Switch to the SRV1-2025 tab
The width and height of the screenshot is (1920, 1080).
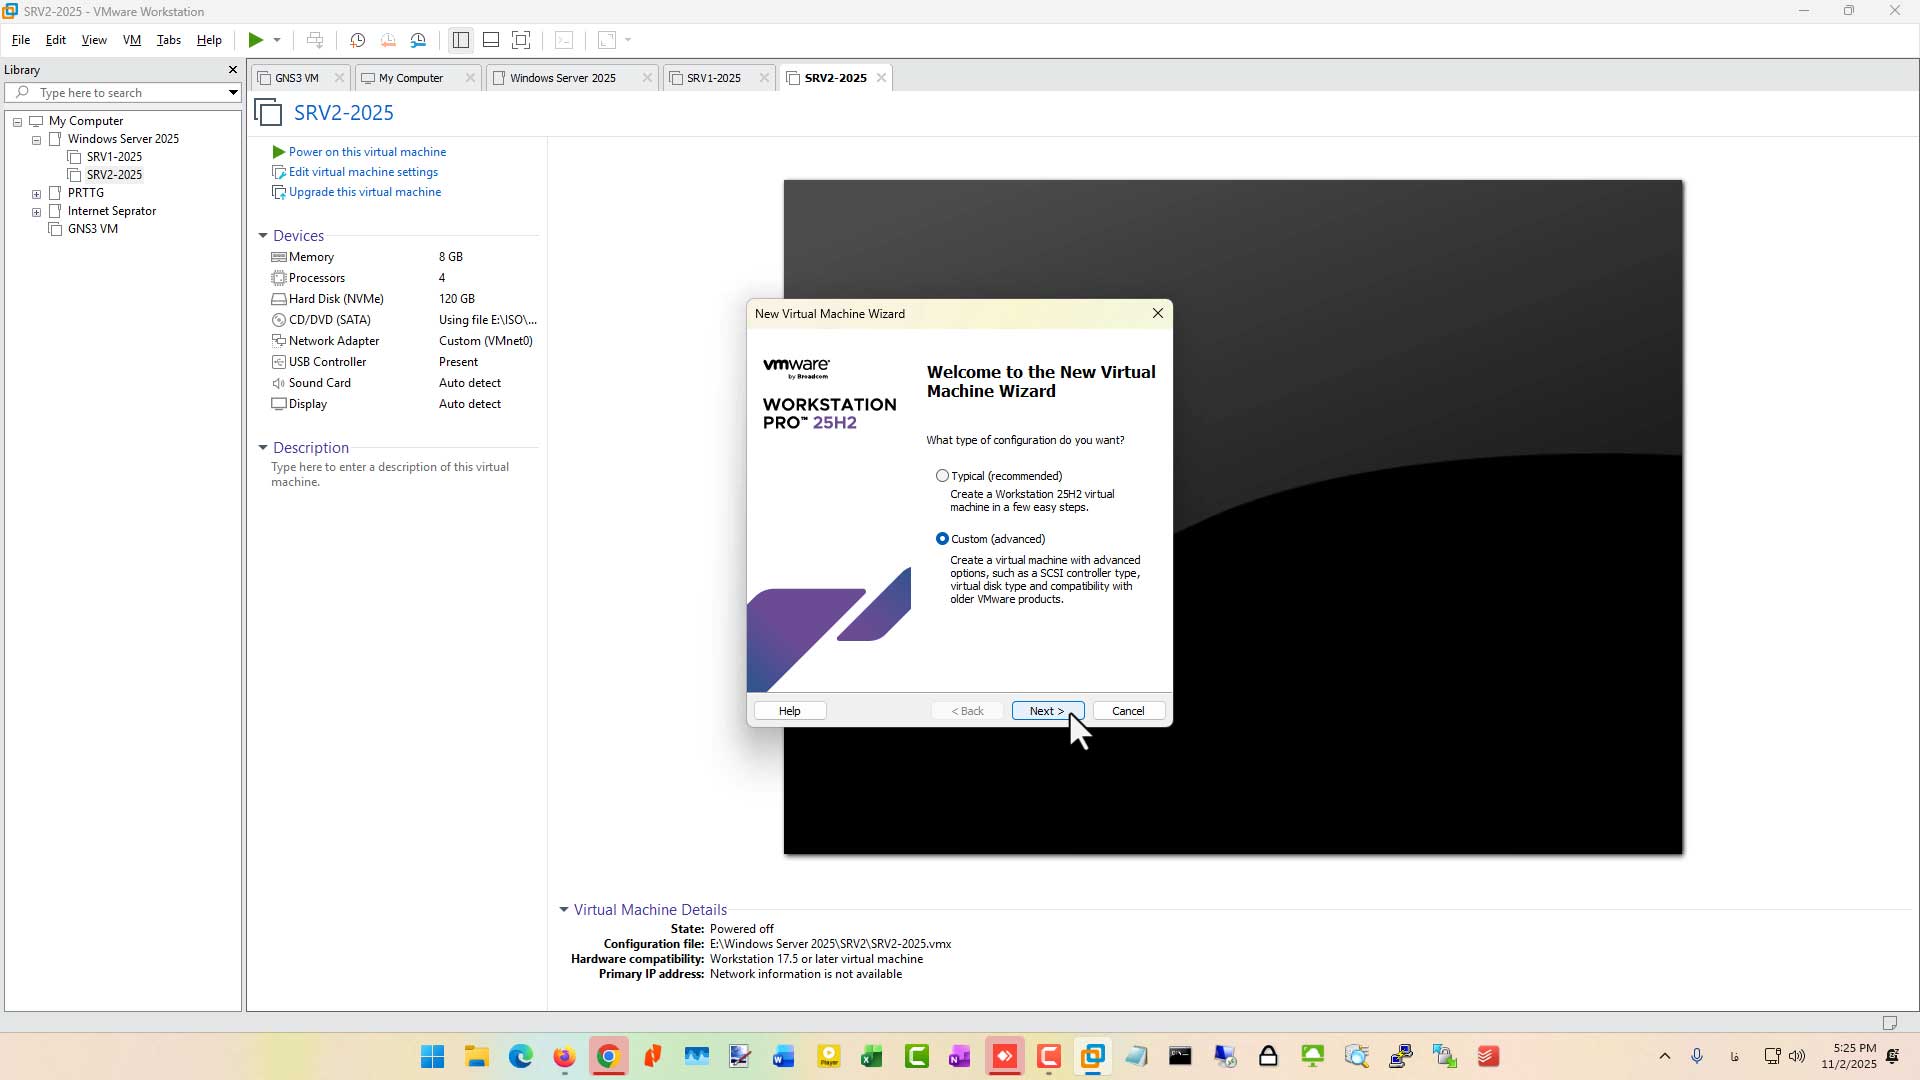pyautogui.click(x=713, y=78)
